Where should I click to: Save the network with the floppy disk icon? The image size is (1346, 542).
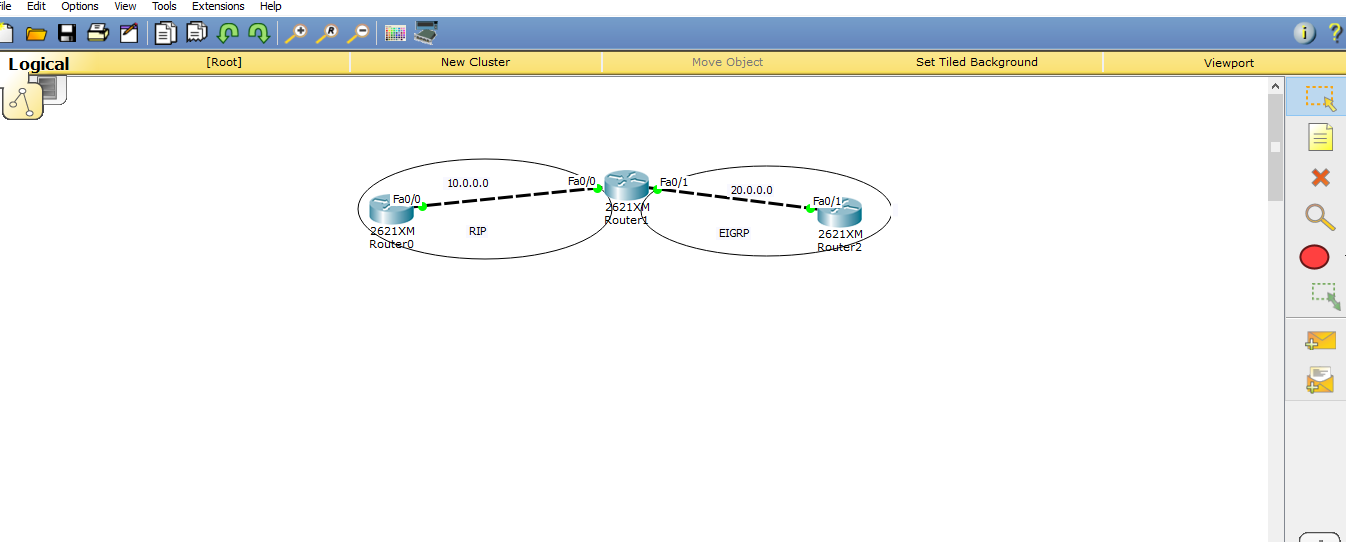(x=67, y=33)
